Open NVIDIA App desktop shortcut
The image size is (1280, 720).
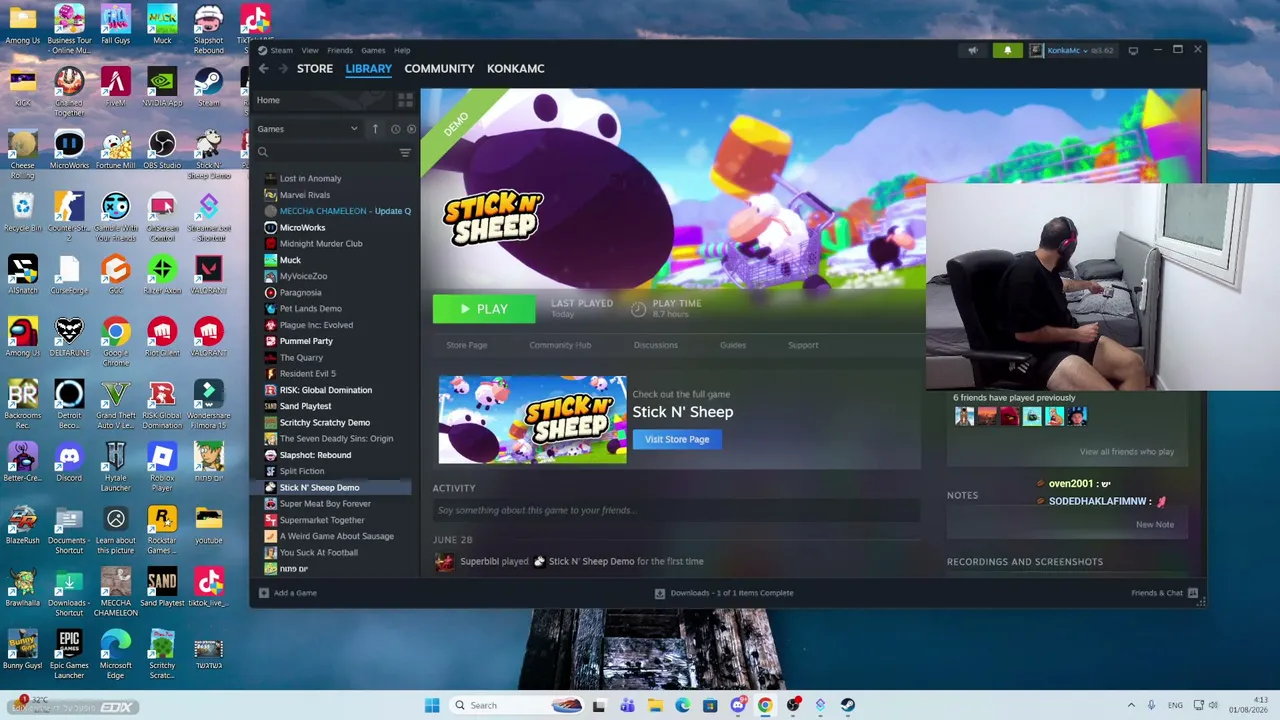point(162,87)
